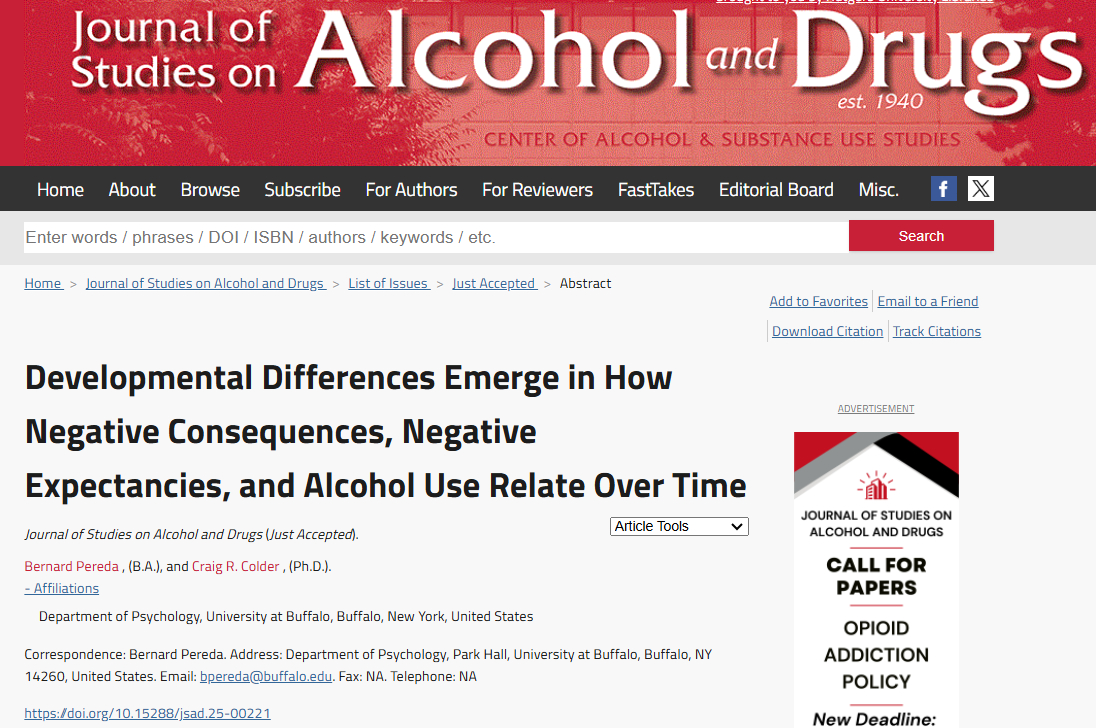This screenshot has width=1096, height=728.
Task: Open the Article Tools dropdown
Action: coord(679,526)
